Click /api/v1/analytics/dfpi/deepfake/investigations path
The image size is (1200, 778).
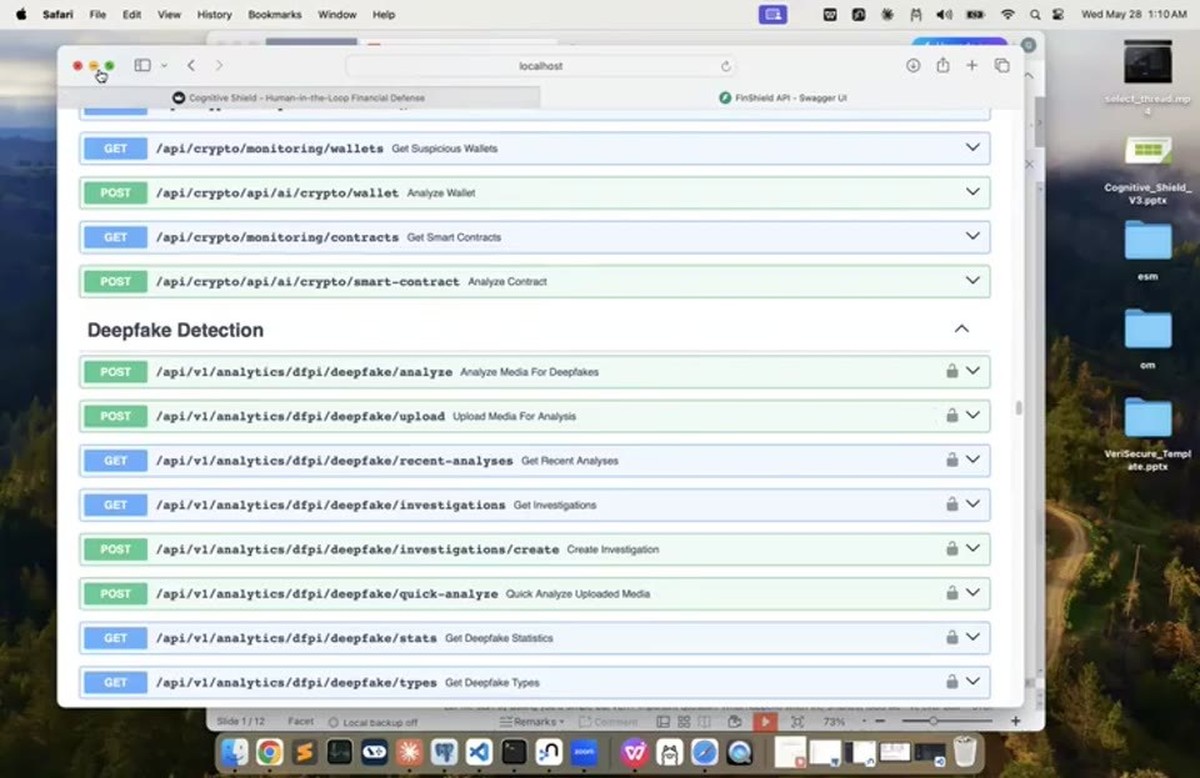pyautogui.click(x=330, y=505)
